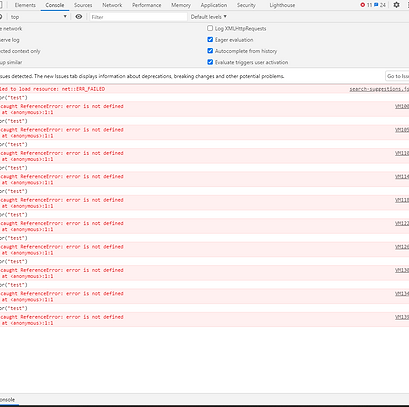409x407 pixels.
Task: Toggle Log XMLHttpRequests checkbox
Action: (210, 28)
